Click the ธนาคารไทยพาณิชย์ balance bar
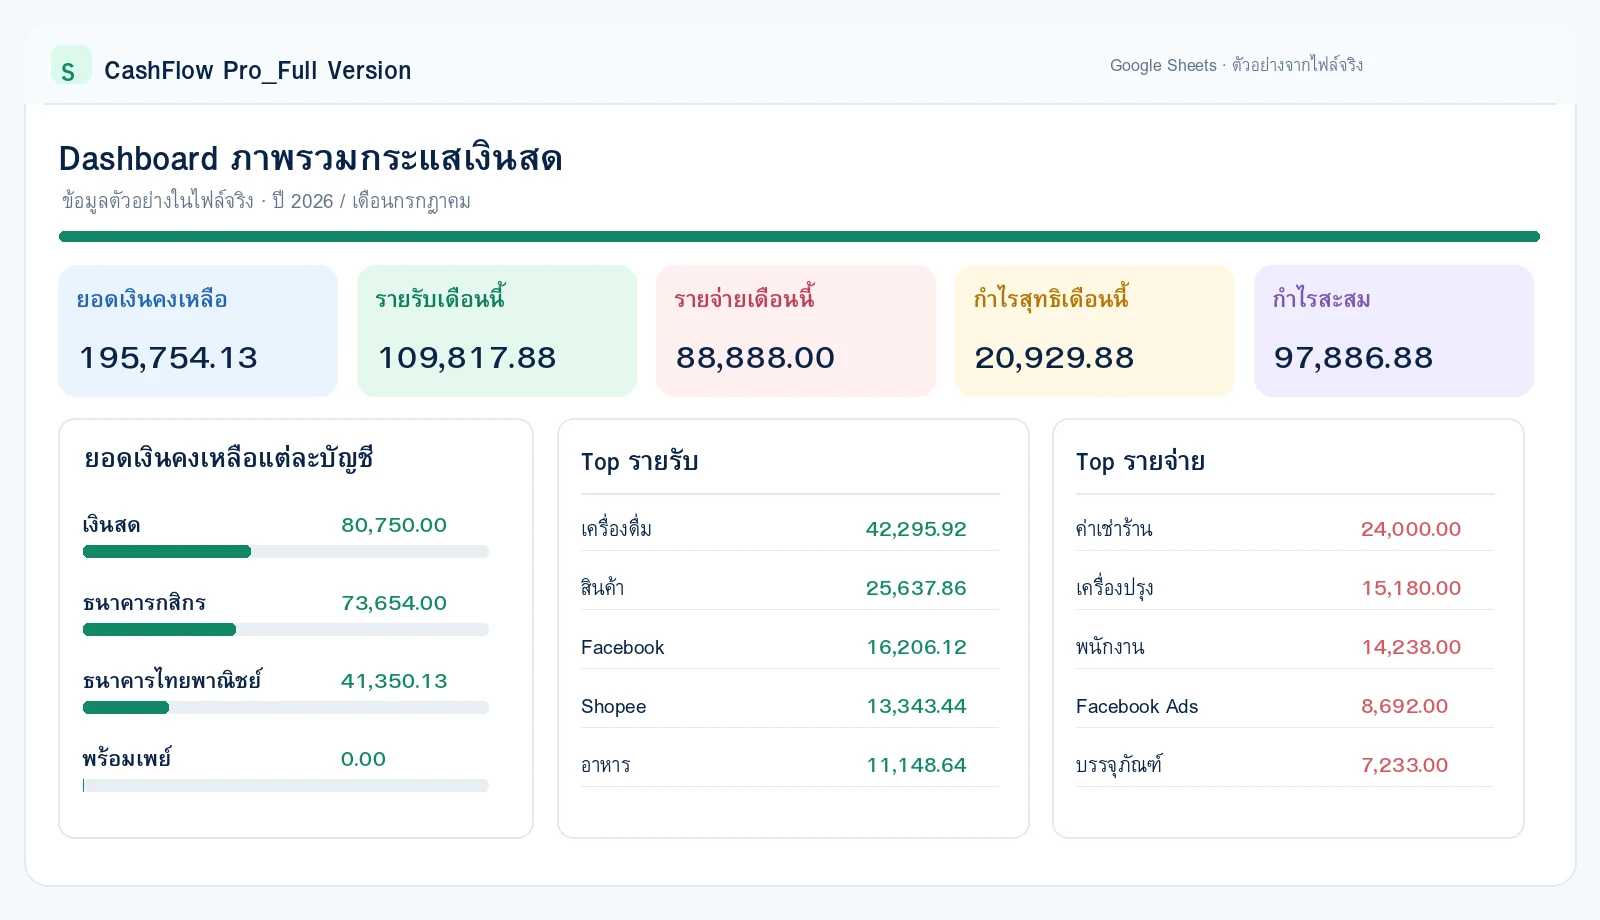The image size is (1600, 920). pos(286,708)
